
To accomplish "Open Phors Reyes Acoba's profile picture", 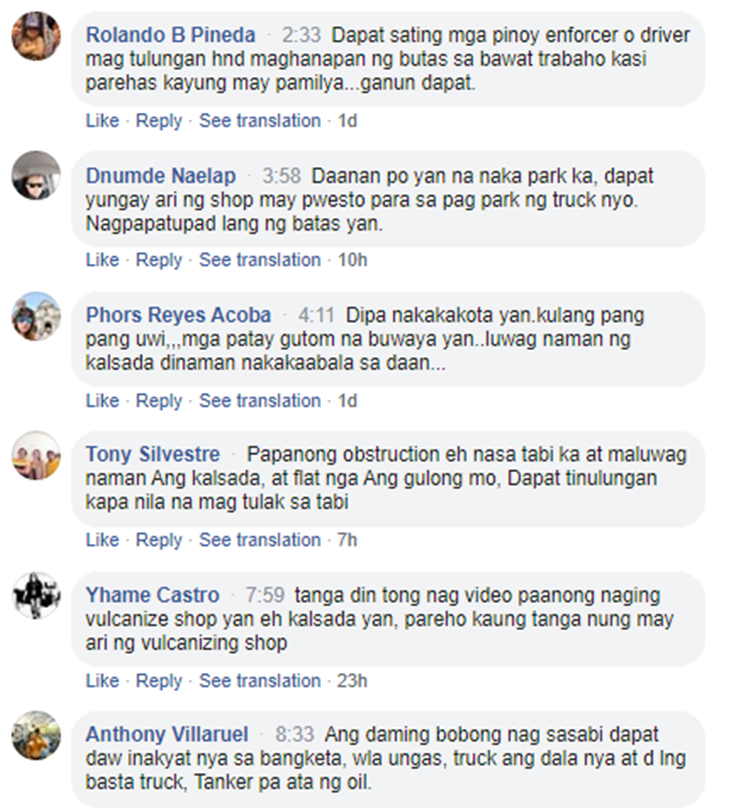I will point(36,316).
